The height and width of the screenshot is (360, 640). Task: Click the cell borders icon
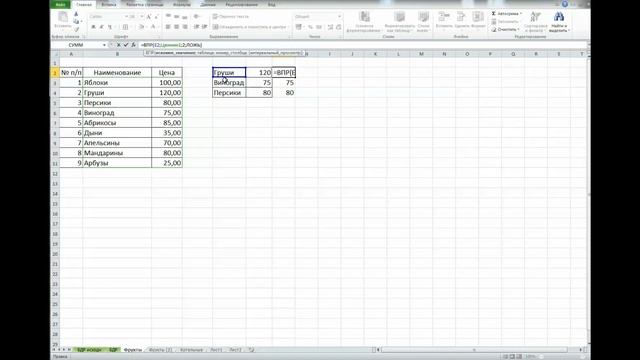click(125, 27)
